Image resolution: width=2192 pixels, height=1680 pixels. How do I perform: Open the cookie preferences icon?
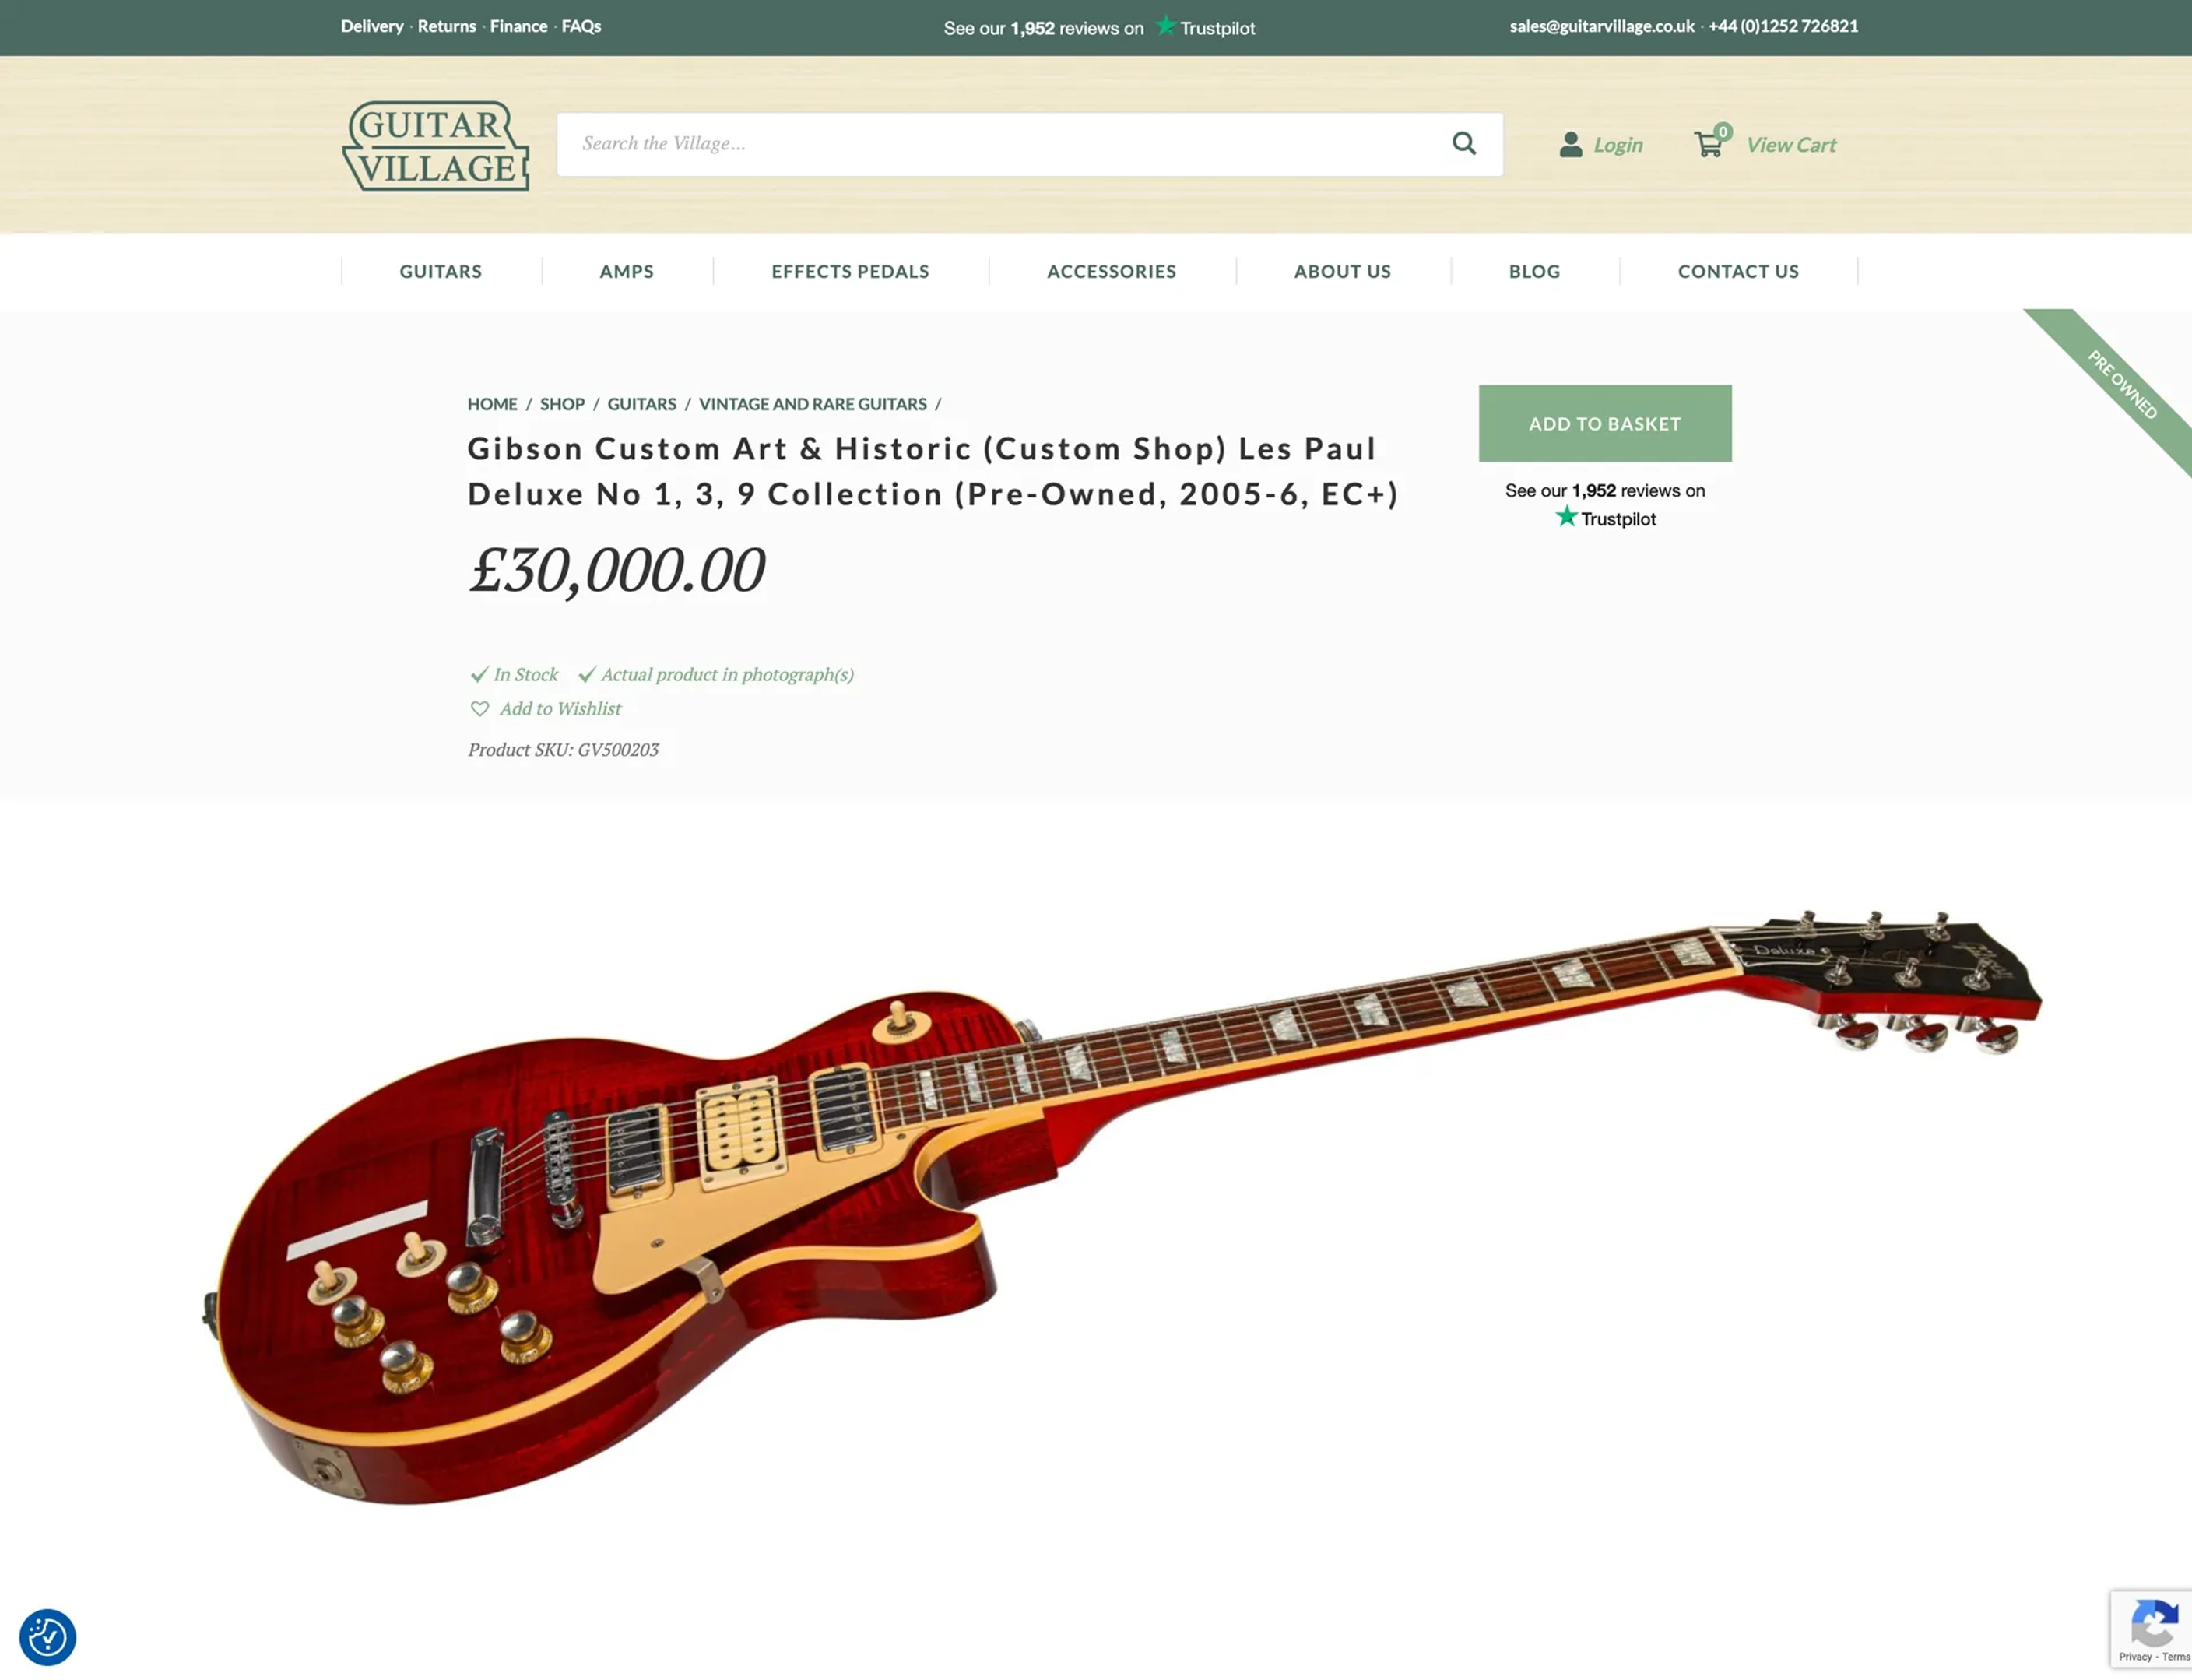coord(47,1637)
